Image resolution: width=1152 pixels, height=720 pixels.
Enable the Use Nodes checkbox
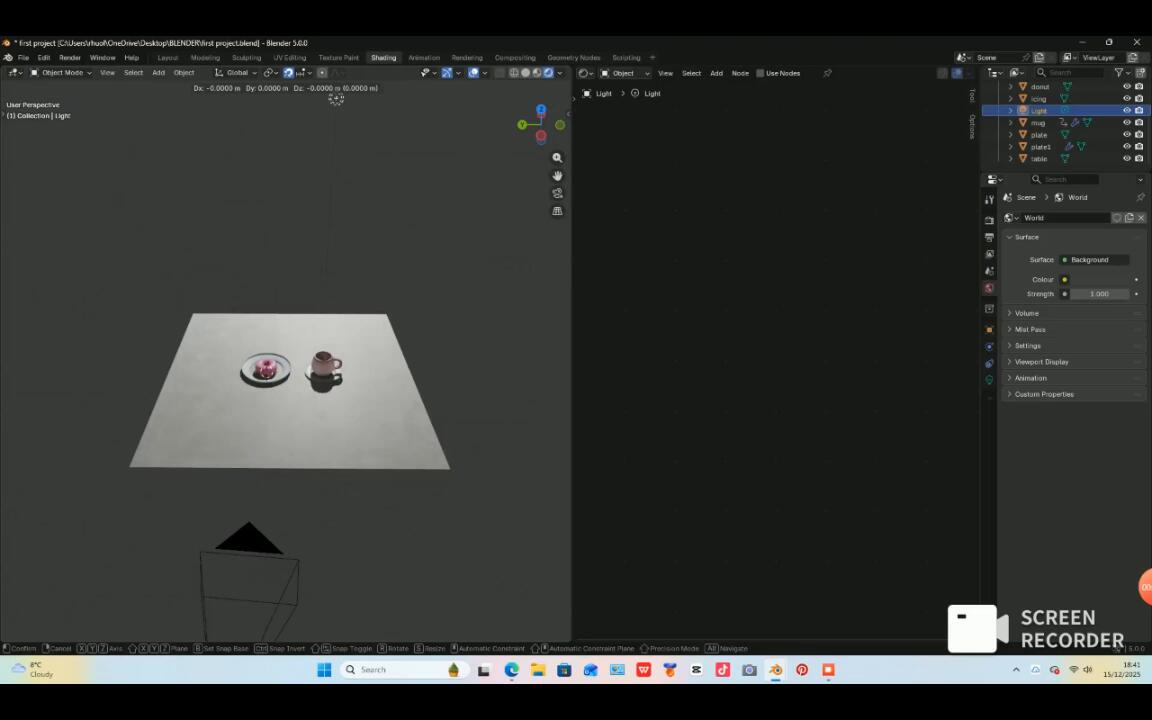click(760, 73)
